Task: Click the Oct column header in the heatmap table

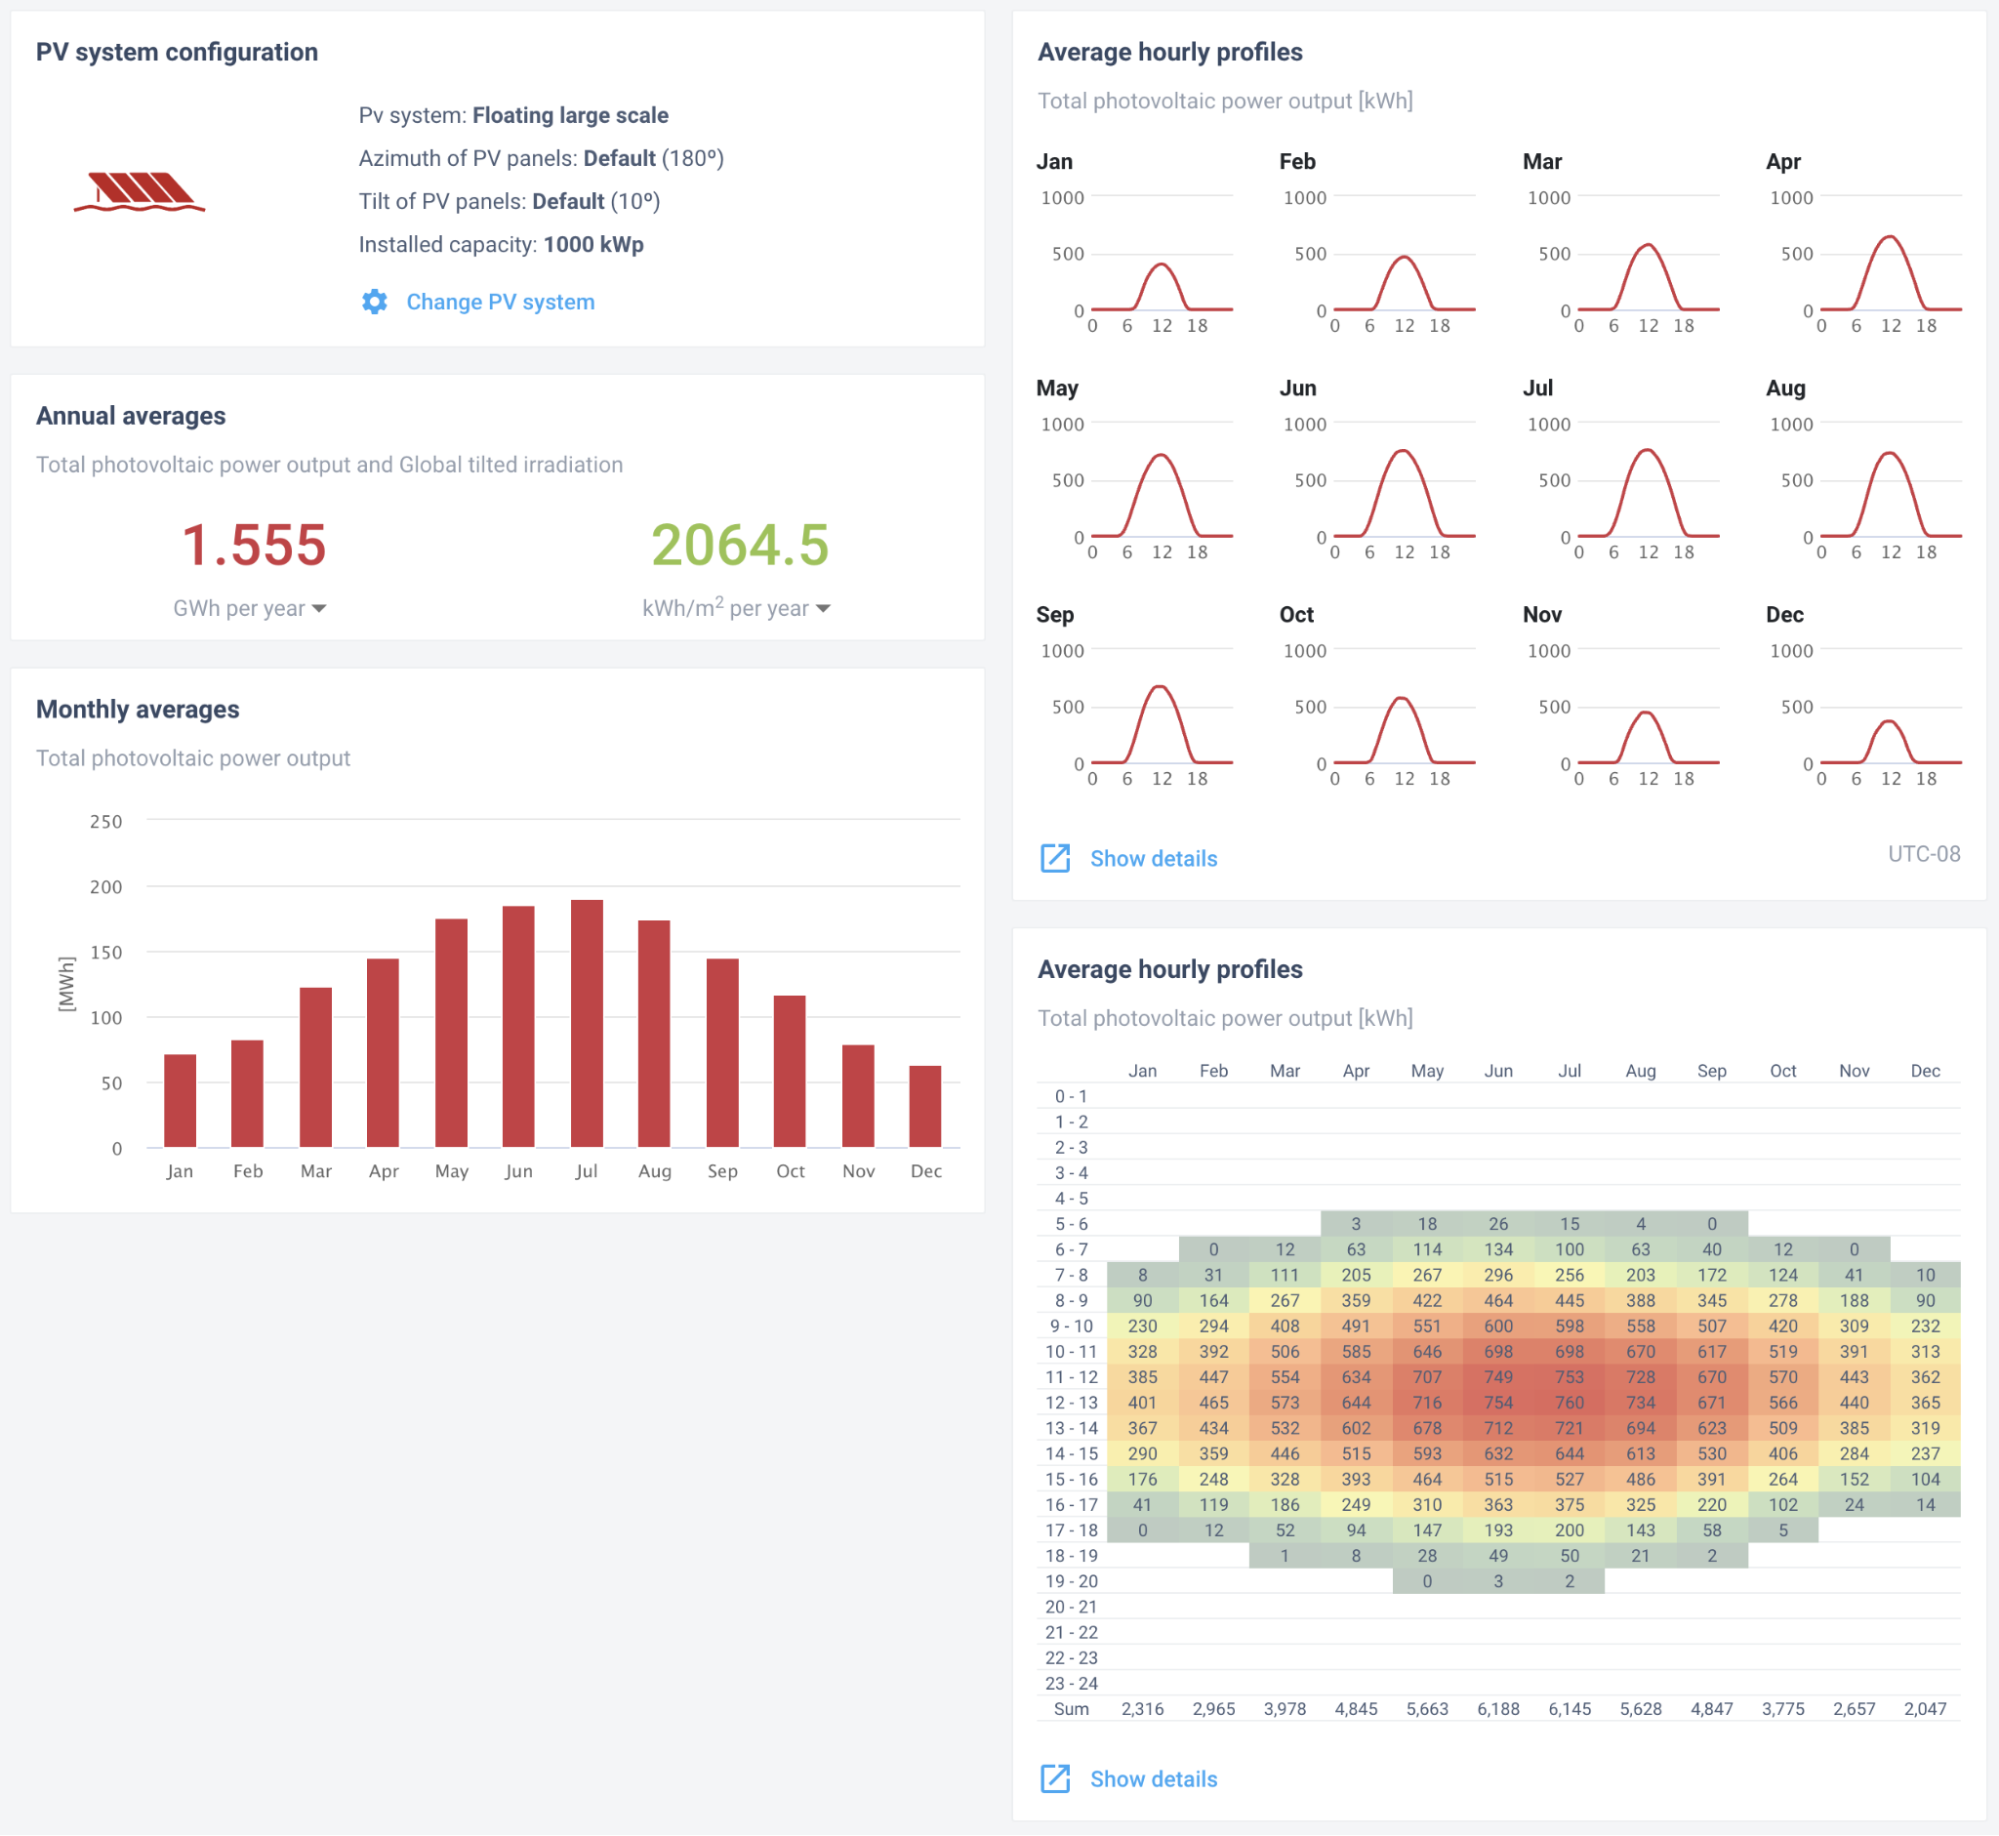Action: (x=1783, y=1071)
